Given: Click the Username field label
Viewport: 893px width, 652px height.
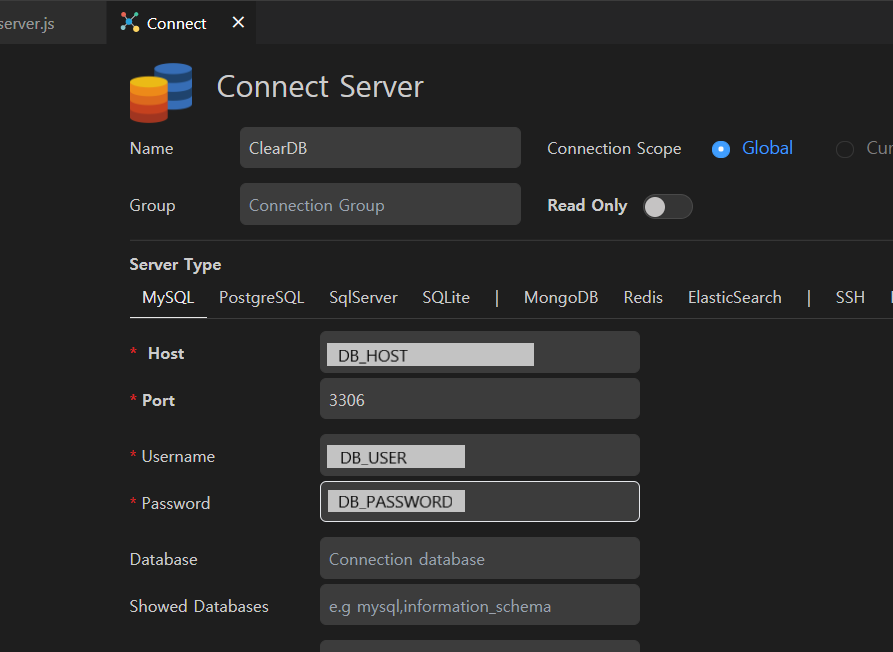Looking at the screenshot, I should tap(178, 457).
